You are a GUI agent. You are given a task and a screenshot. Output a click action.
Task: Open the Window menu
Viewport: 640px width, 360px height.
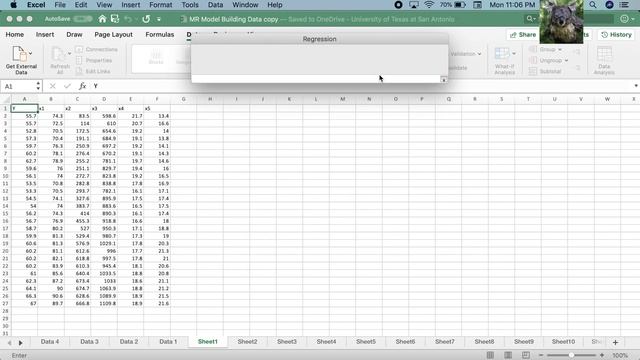pyautogui.click(x=245, y=5)
